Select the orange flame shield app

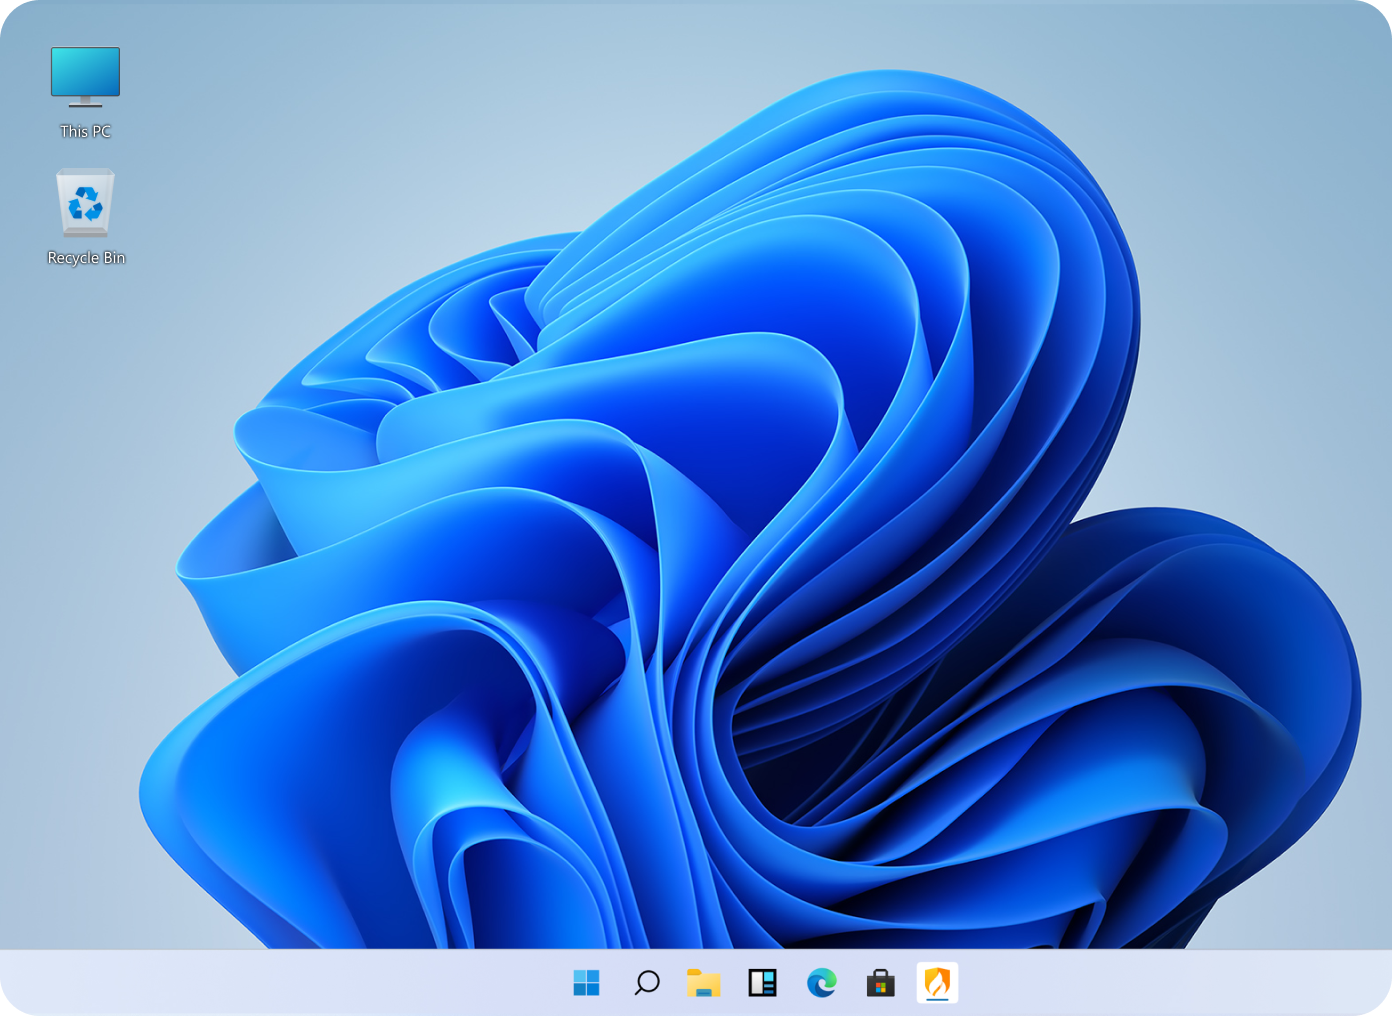point(937,982)
